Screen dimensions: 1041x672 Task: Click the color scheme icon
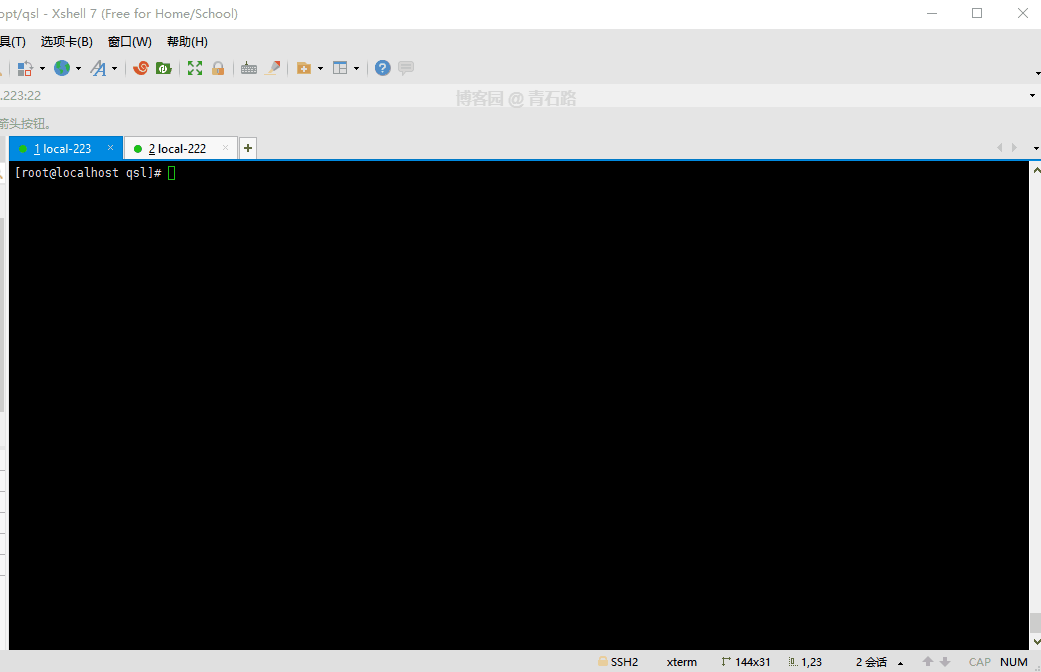click(x=25, y=68)
